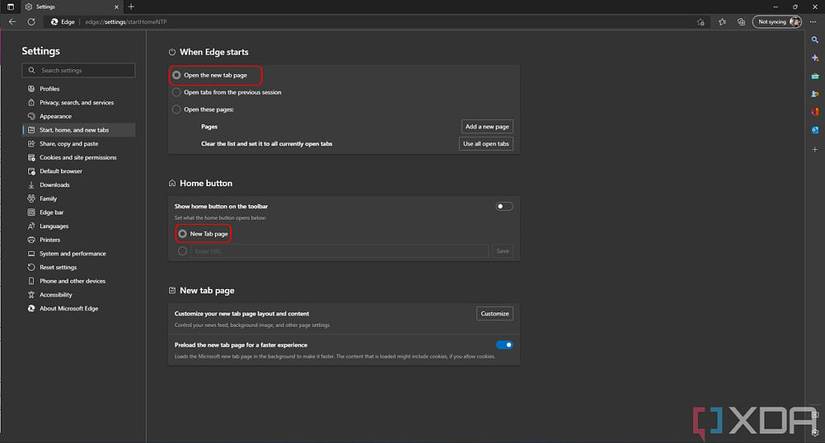825x443 pixels.
Task: Toggle Preload the new tab page switch
Action: click(504, 345)
